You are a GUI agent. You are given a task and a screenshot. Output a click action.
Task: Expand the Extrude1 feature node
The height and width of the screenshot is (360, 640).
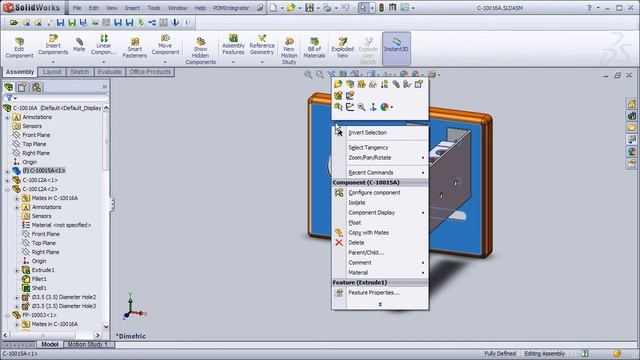click(x=17, y=270)
